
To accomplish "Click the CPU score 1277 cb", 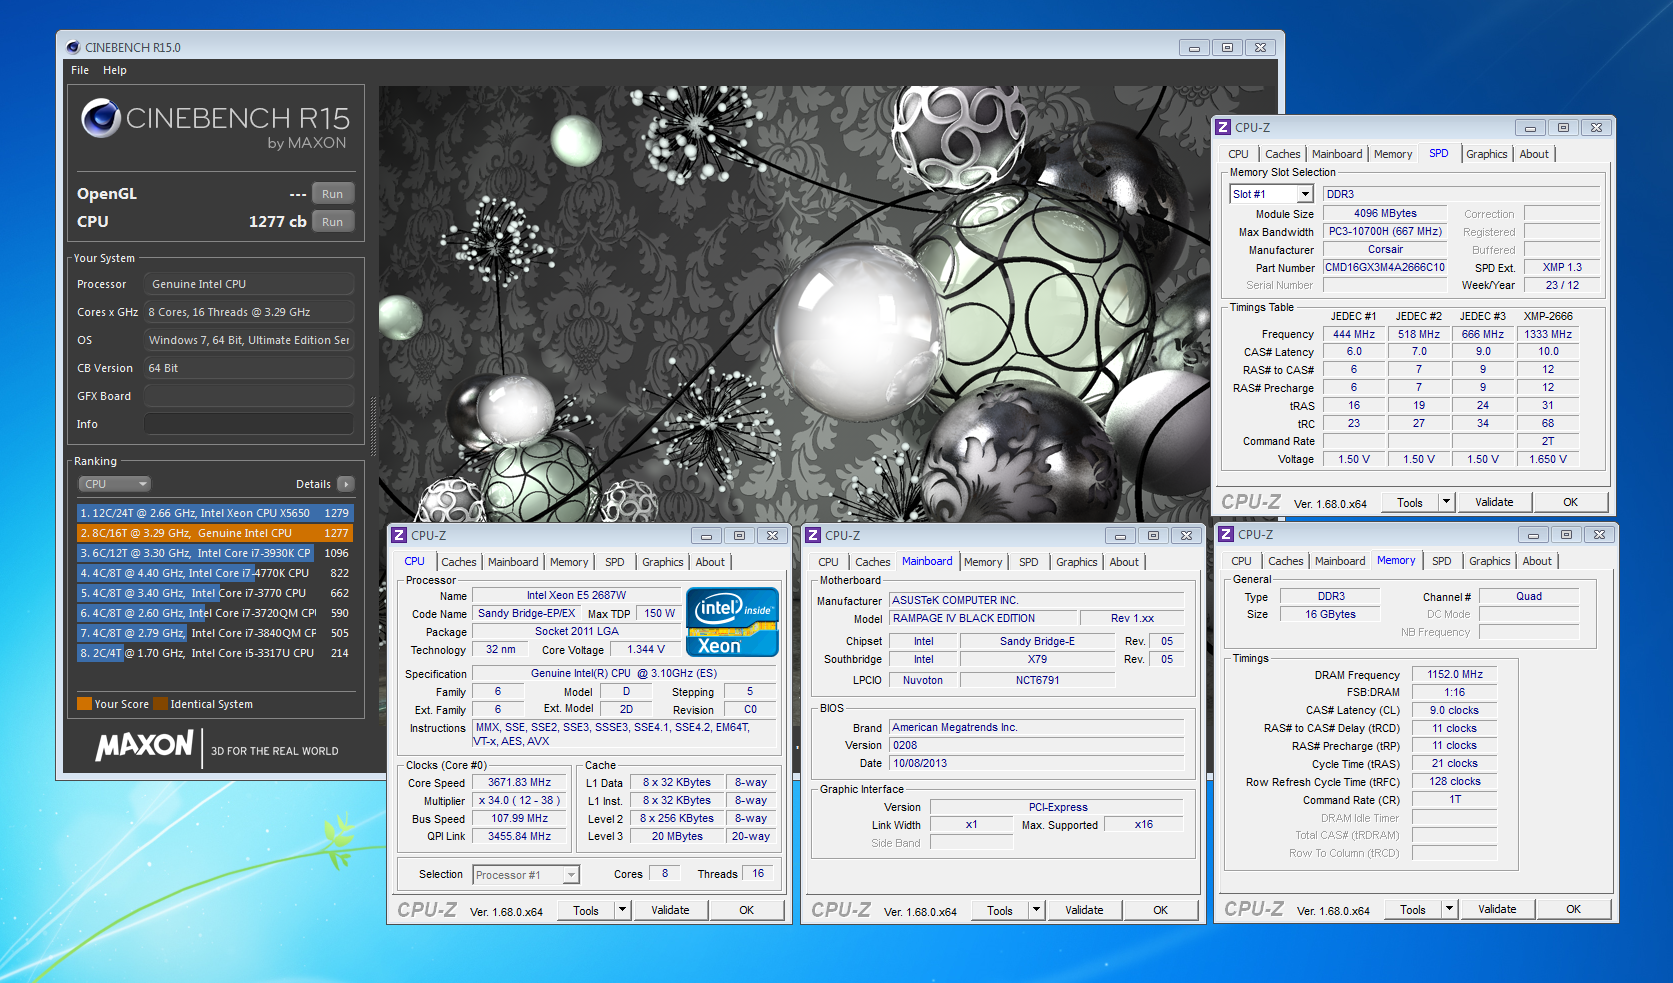I will tap(277, 222).
